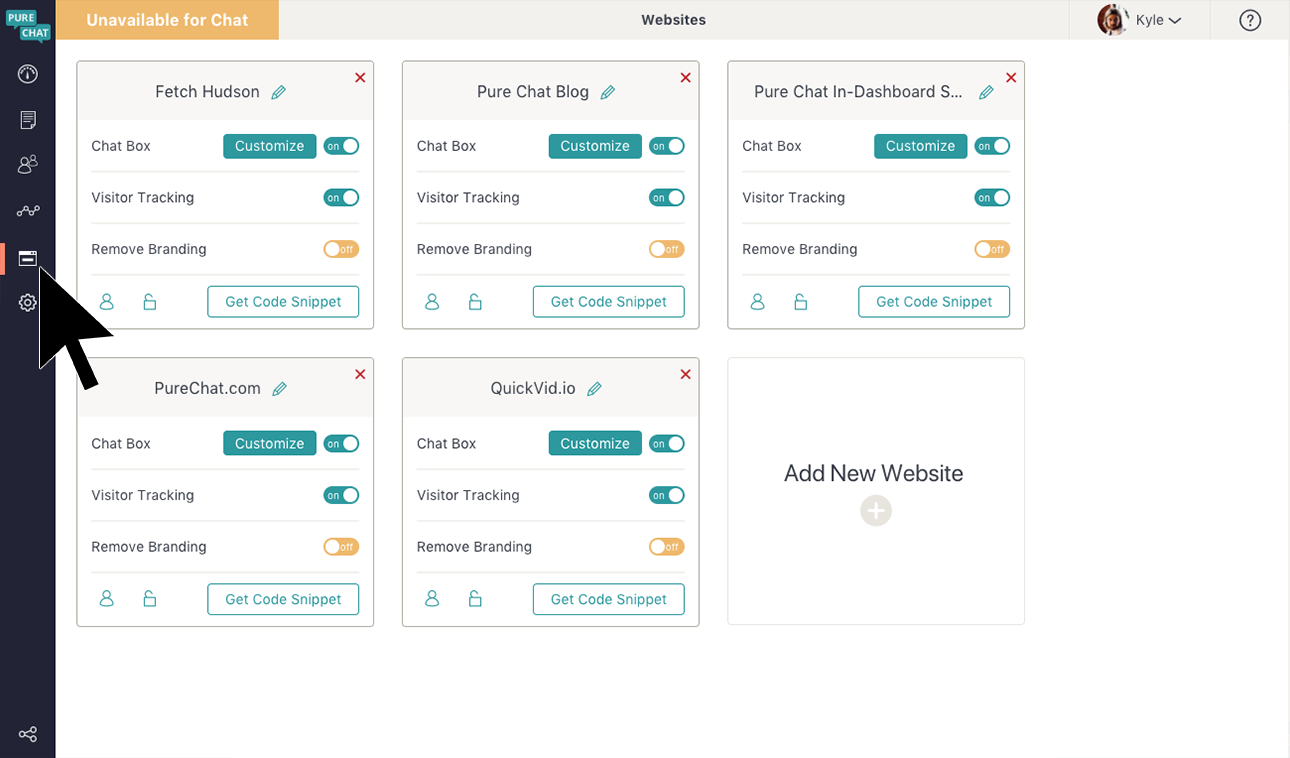Customize the PureChat.com chat box
The width and height of the screenshot is (1290, 758).
[269, 444]
